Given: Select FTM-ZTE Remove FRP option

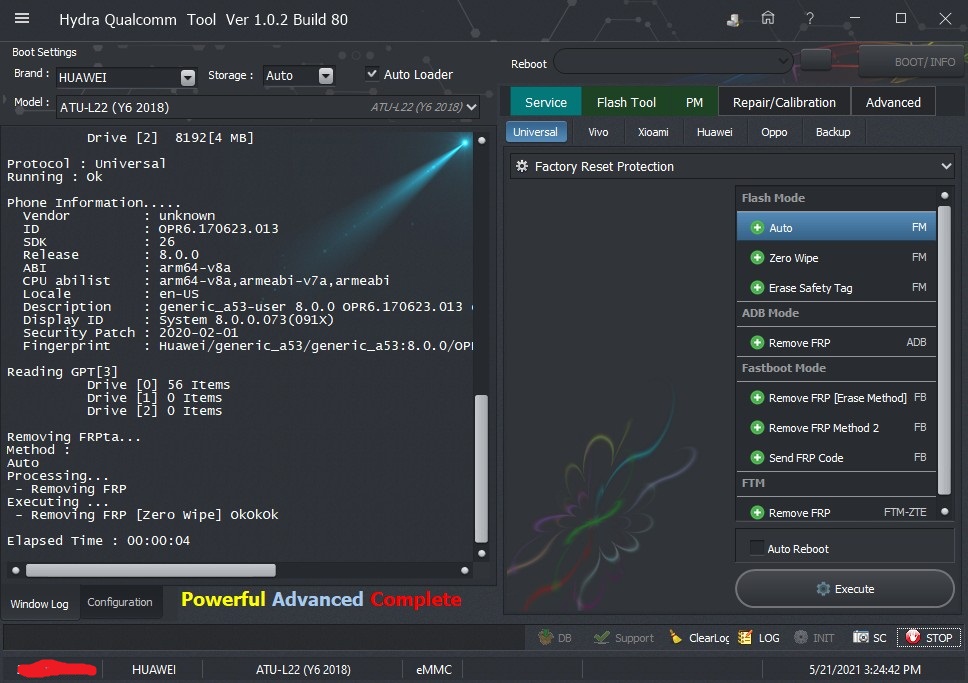Looking at the screenshot, I should tap(837, 512).
